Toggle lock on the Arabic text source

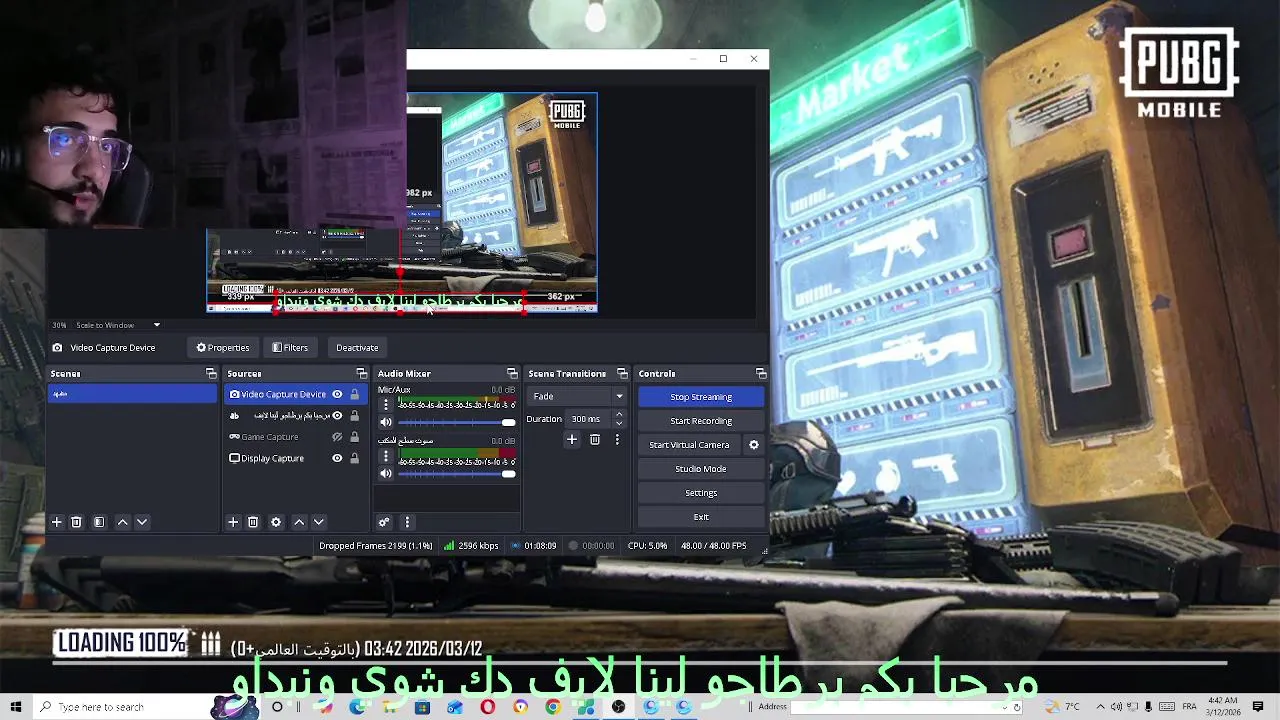click(x=354, y=415)
